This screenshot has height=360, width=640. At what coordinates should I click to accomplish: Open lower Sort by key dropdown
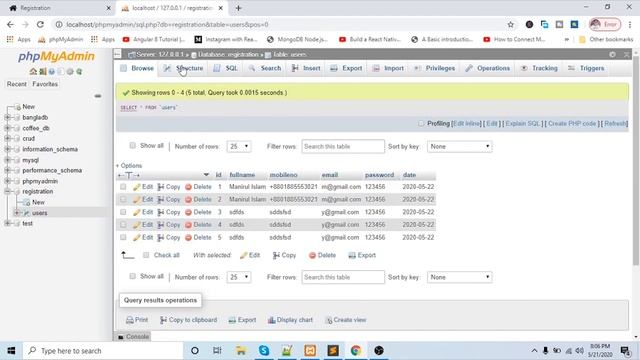click(460, 277)
